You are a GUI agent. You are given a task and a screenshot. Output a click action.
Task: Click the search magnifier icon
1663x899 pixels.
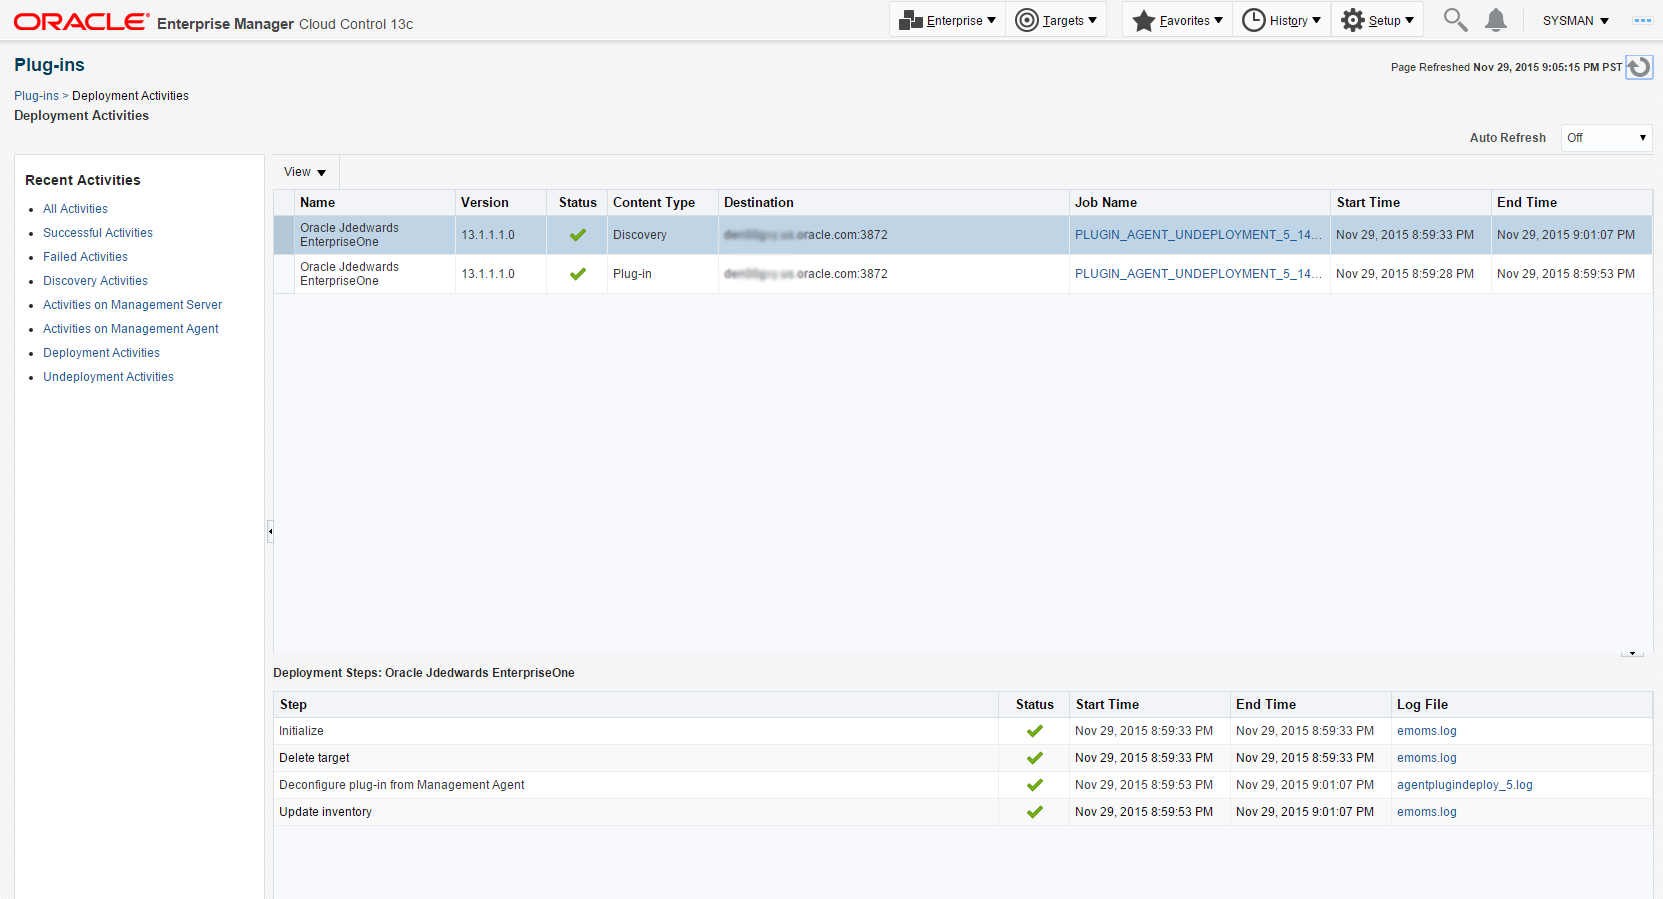tap(1455, 20)
